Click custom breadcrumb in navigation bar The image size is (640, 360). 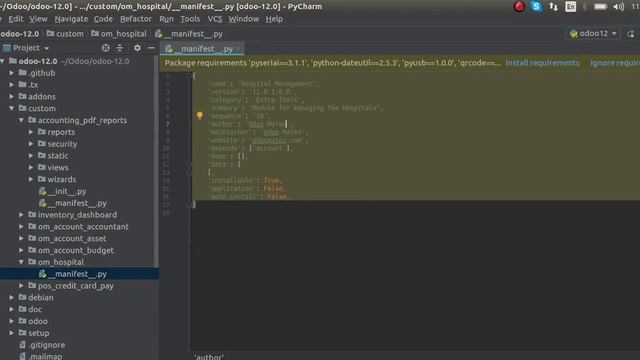coord(65,34)
